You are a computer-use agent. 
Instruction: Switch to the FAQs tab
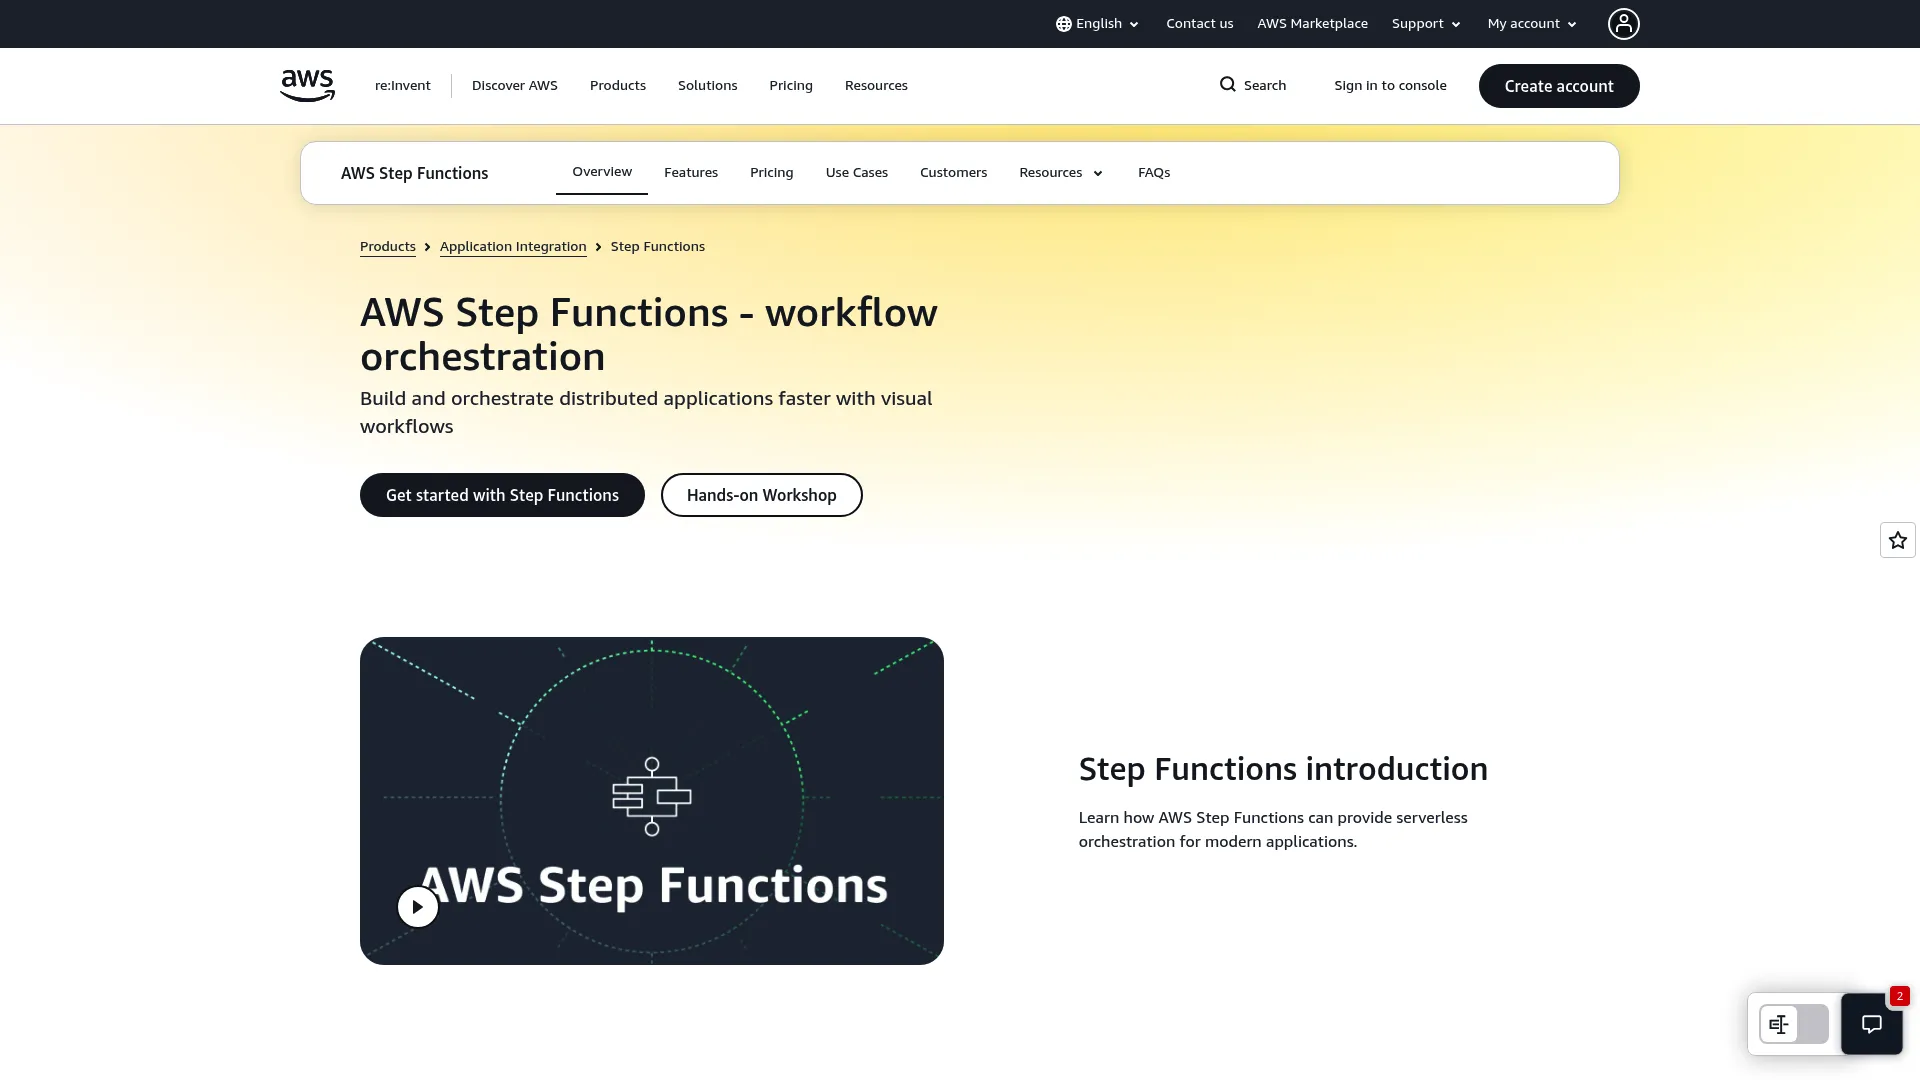(x=1153, y=173)
